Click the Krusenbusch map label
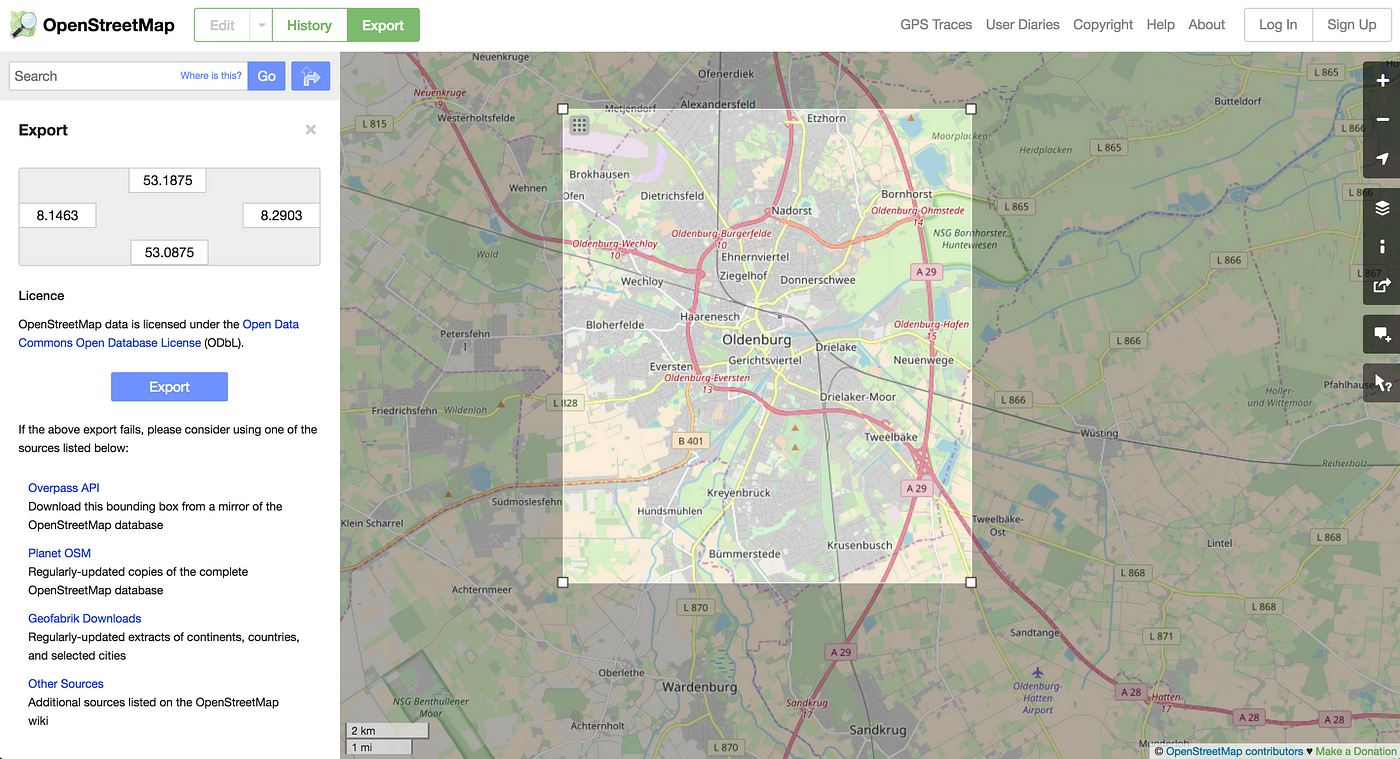The width and height of the screenshot is (1400, 759). 859,545
